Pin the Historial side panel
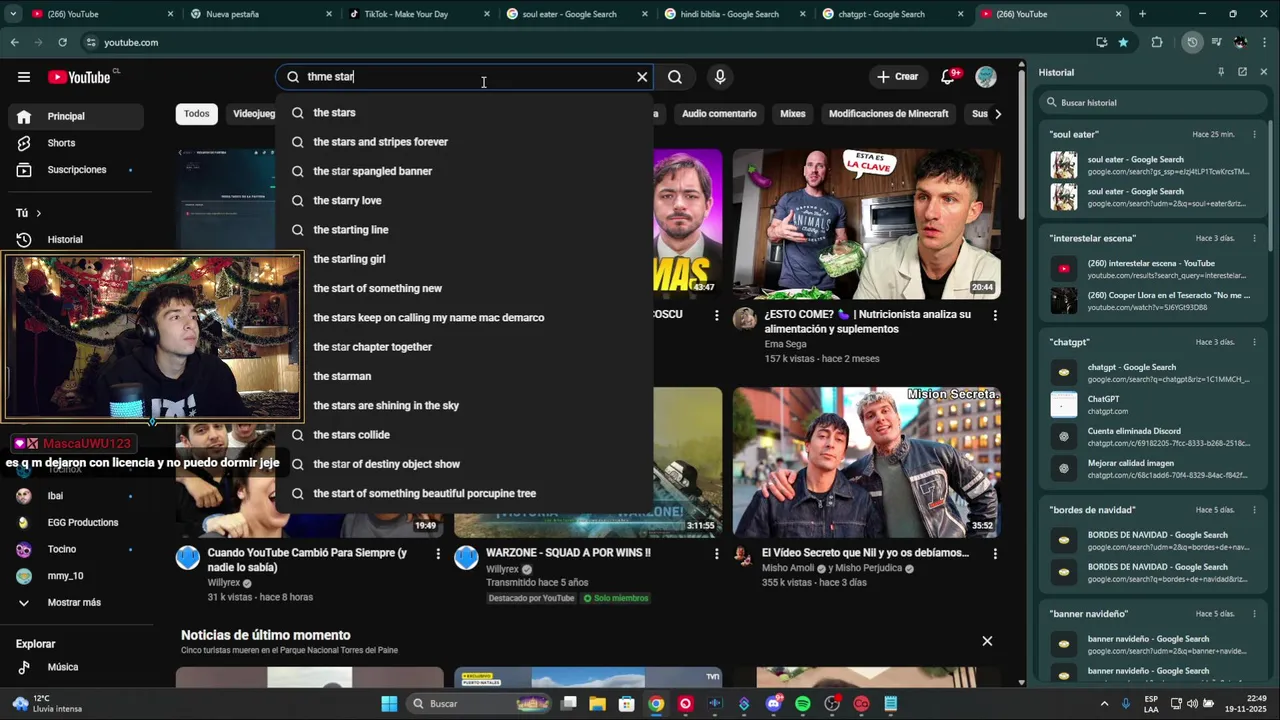 pos(1221,72)
